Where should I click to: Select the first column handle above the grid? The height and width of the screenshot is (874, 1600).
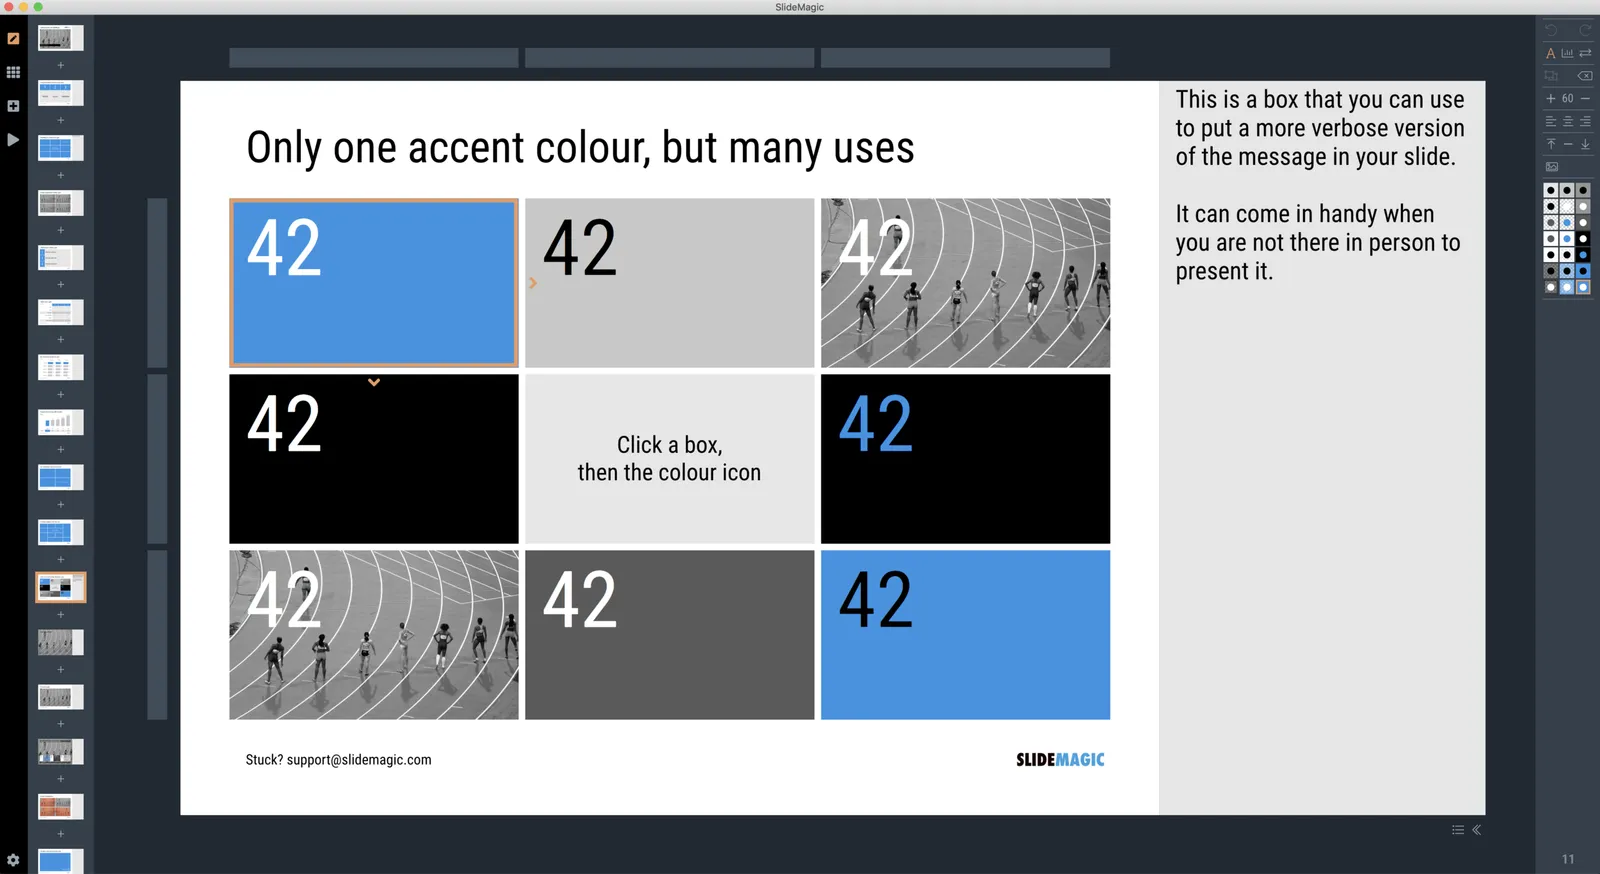374,58
